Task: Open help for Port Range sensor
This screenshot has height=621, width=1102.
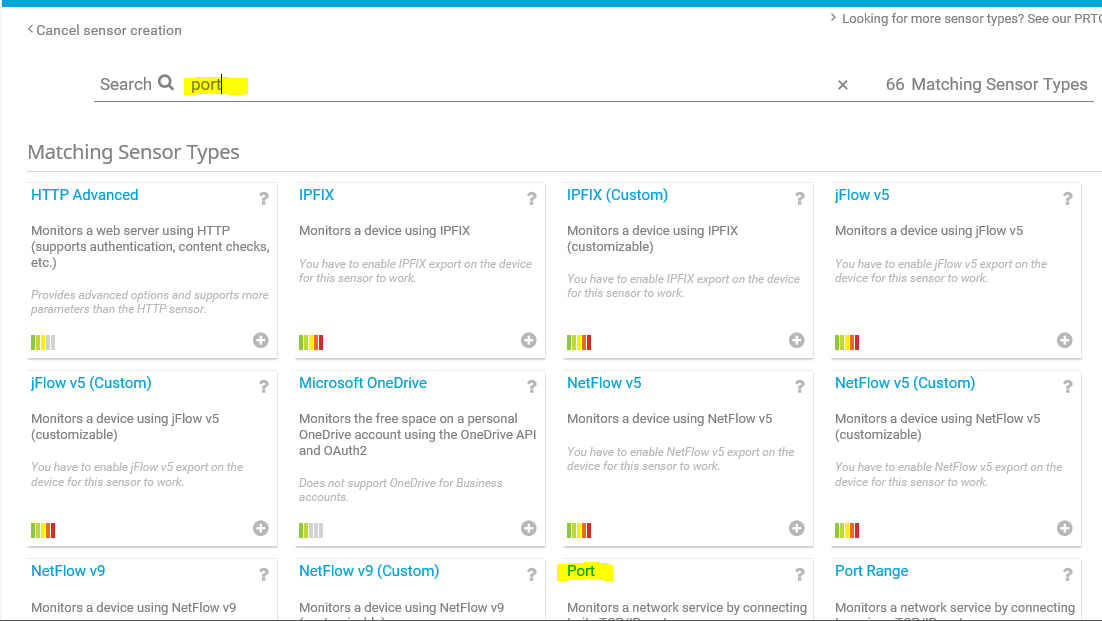Action: (x=1068, y=575)
